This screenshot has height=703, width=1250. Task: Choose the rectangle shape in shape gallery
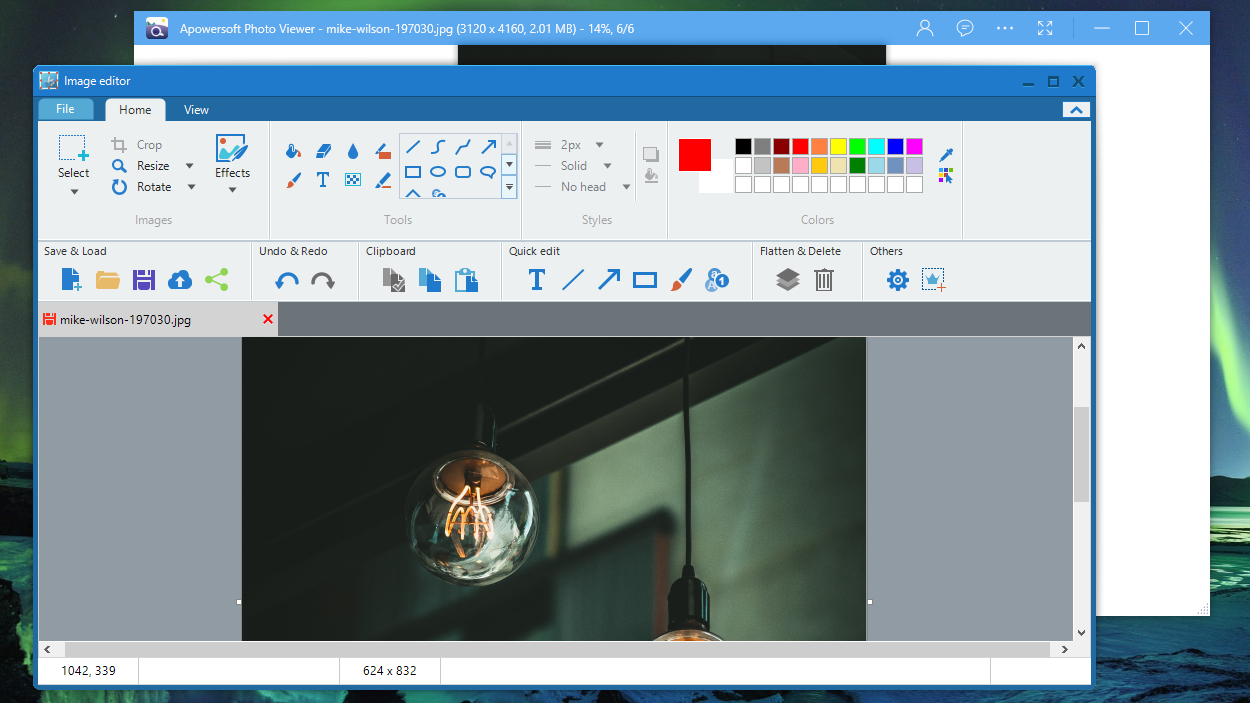[412, 172]
